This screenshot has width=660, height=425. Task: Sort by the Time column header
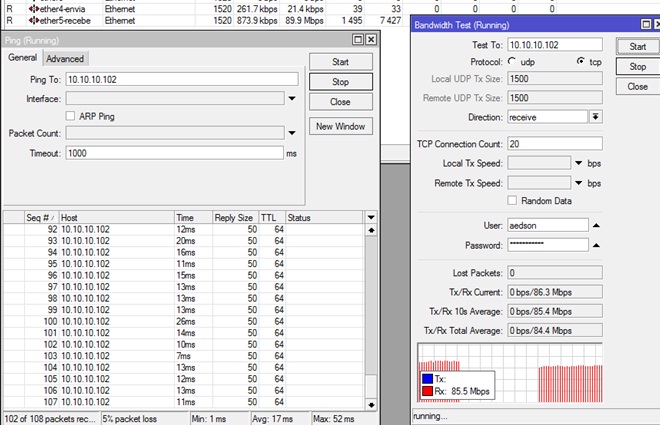coord(193,218)
